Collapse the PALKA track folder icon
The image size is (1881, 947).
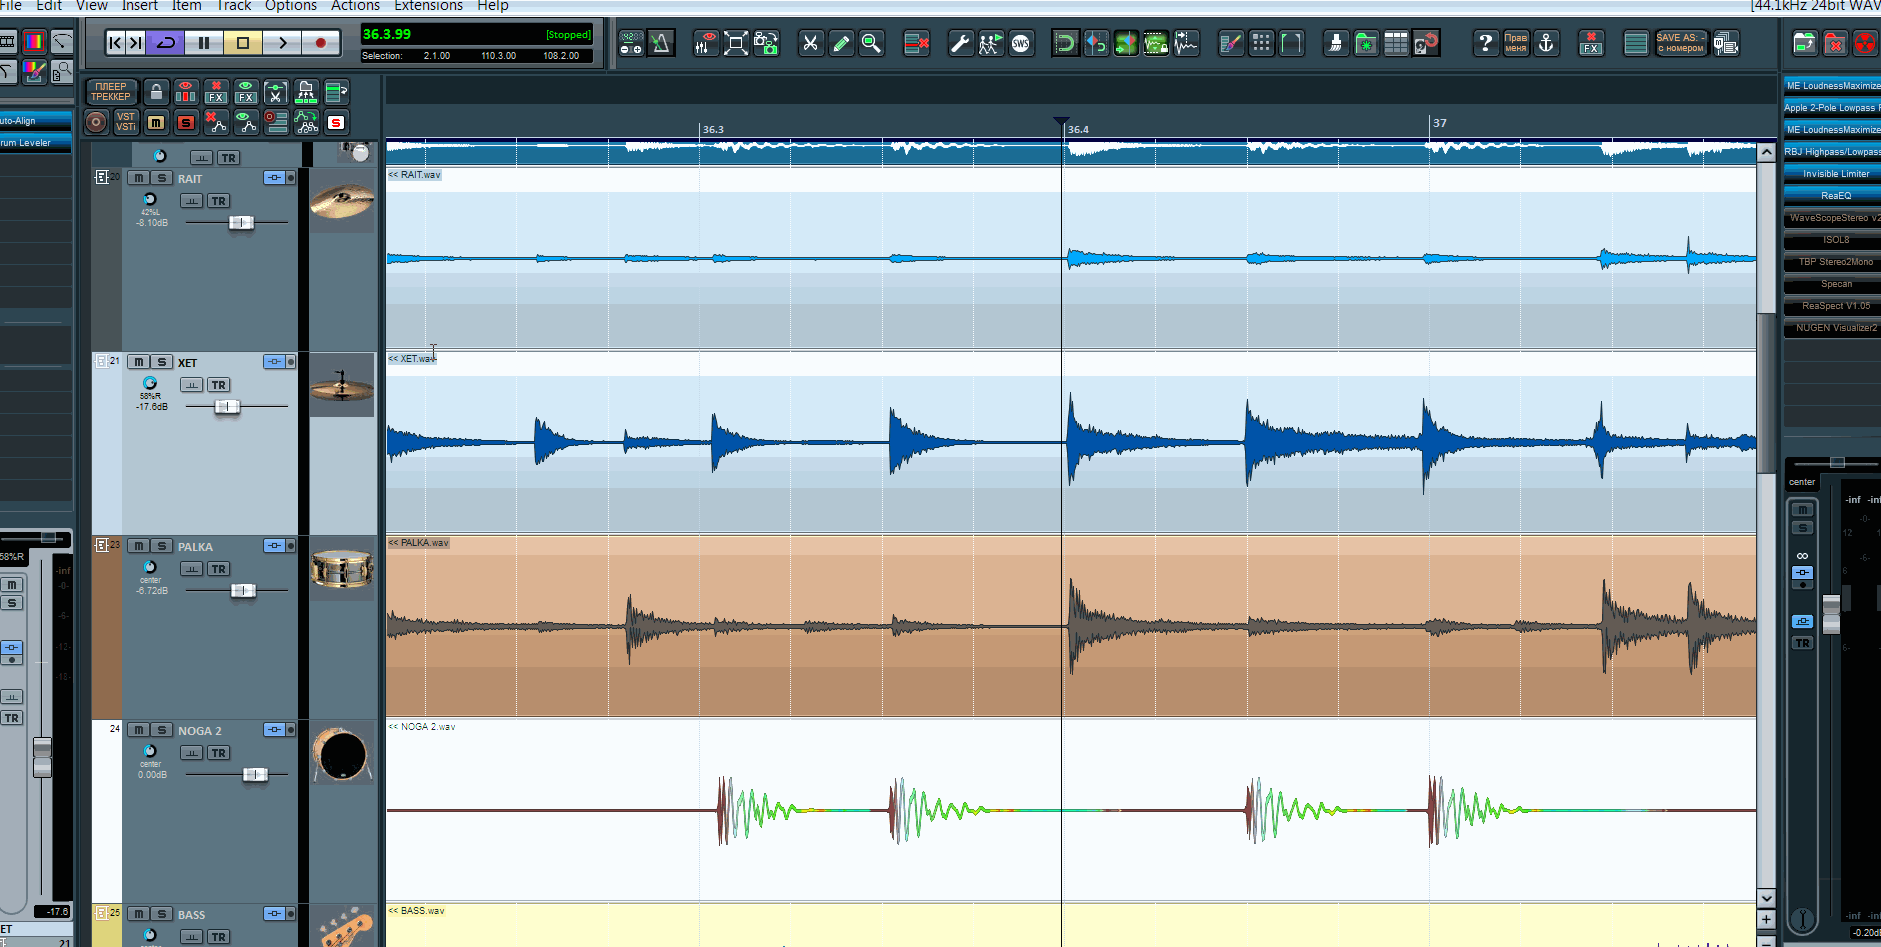point(101,545)
